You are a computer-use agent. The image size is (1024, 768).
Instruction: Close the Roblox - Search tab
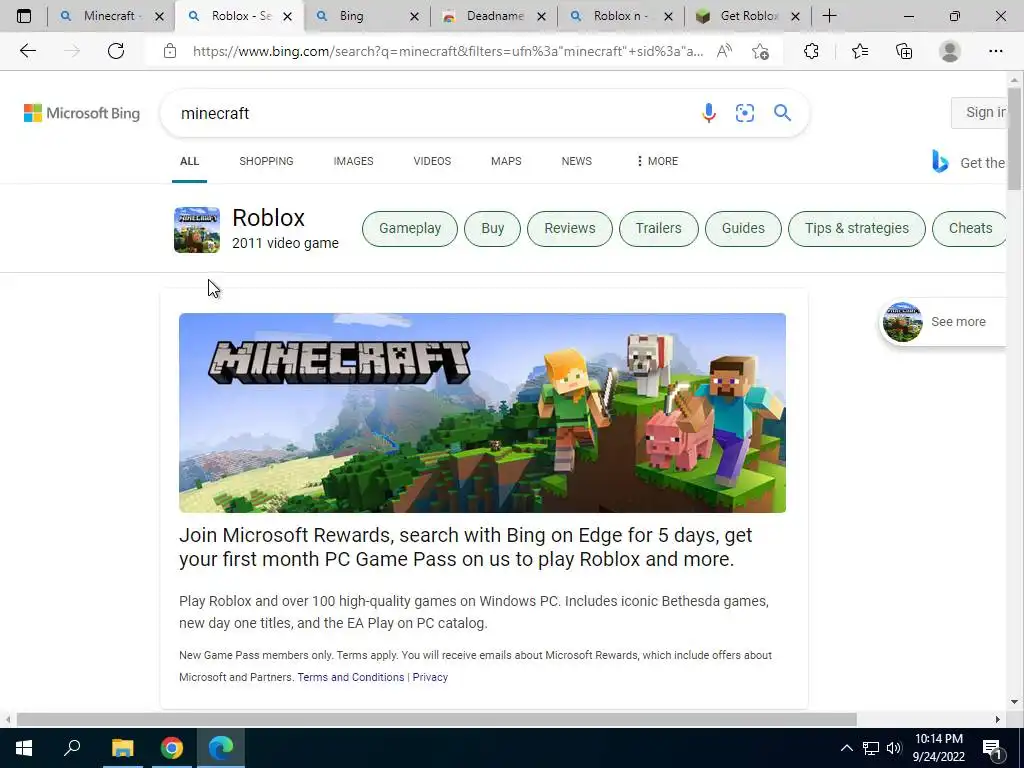[x=287, y=16]
